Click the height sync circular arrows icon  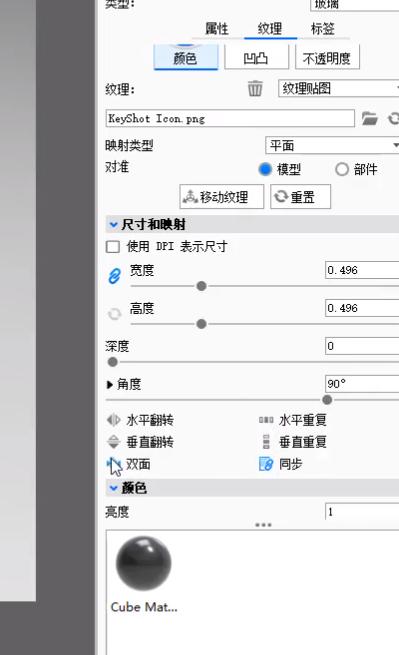click(114, 314)
